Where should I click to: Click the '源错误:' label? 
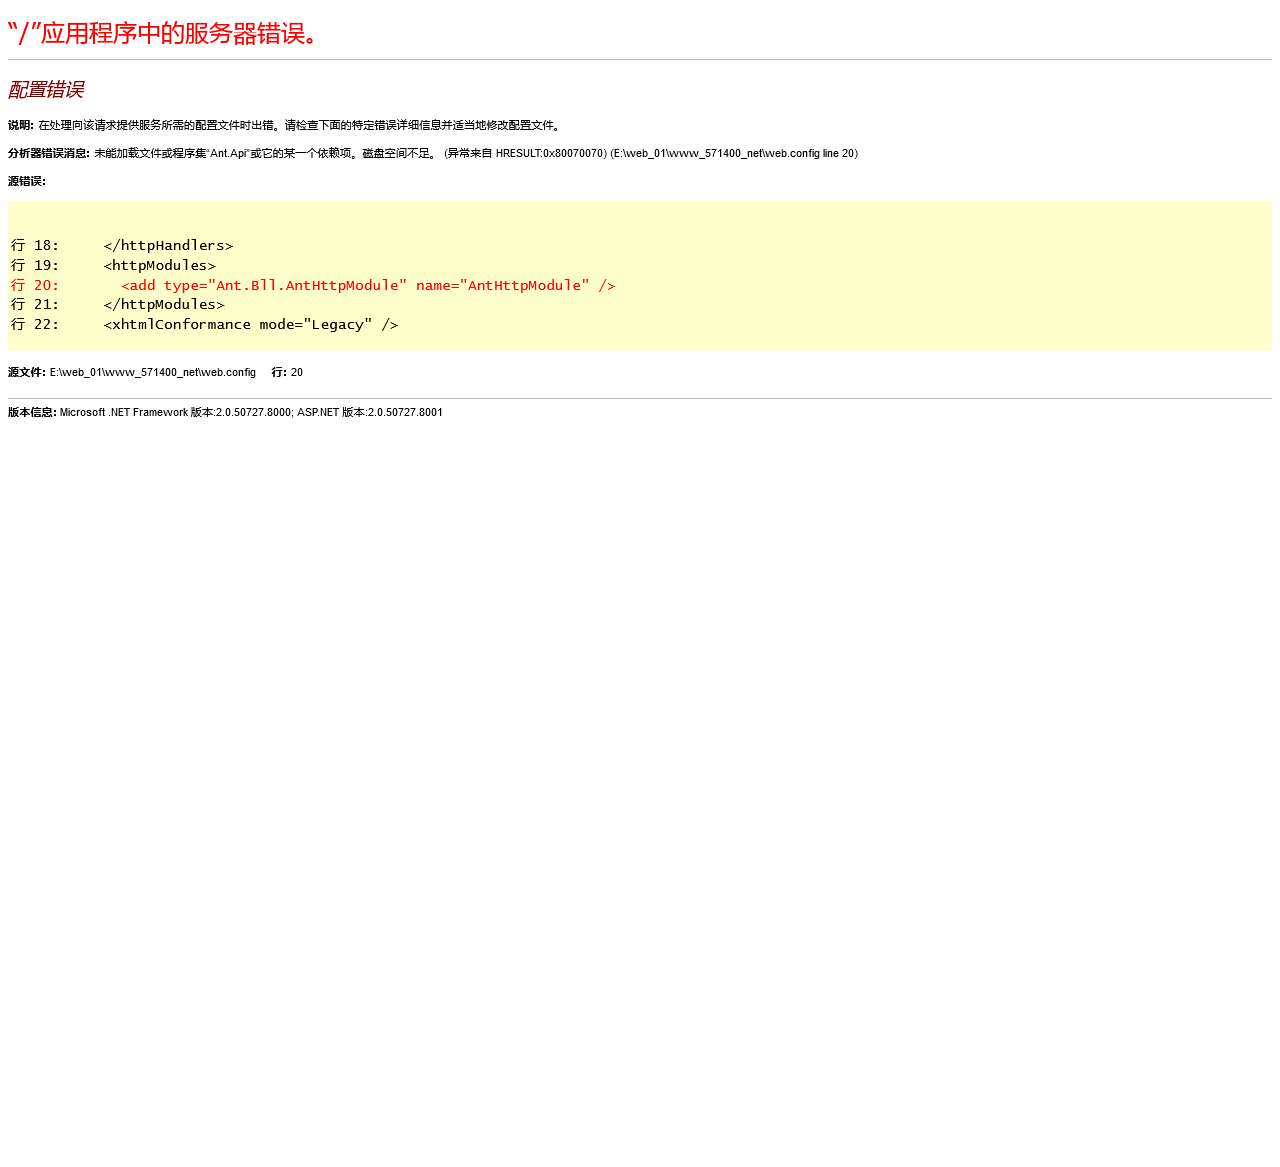coord(27,181)
